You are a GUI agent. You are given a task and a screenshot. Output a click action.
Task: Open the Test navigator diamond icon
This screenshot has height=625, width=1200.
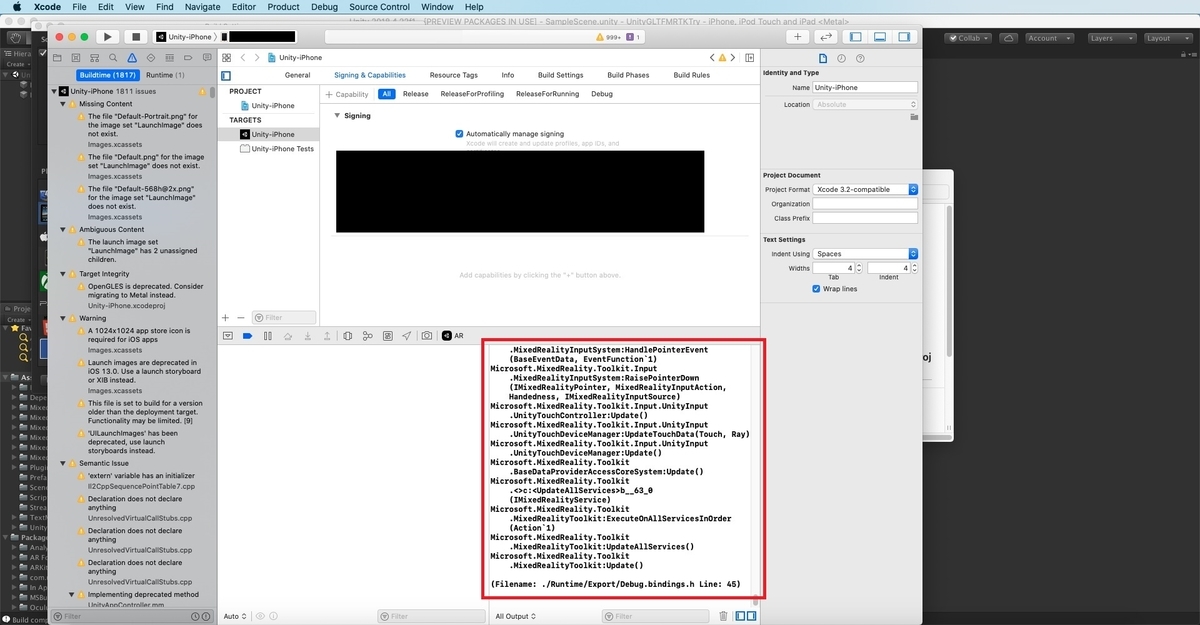point(150,58)
